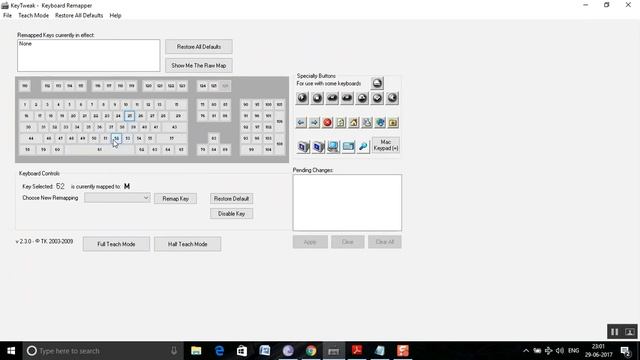Select key 52 on the keyboard
Viewport: 640px width, 360px height.
pos(117,138)
